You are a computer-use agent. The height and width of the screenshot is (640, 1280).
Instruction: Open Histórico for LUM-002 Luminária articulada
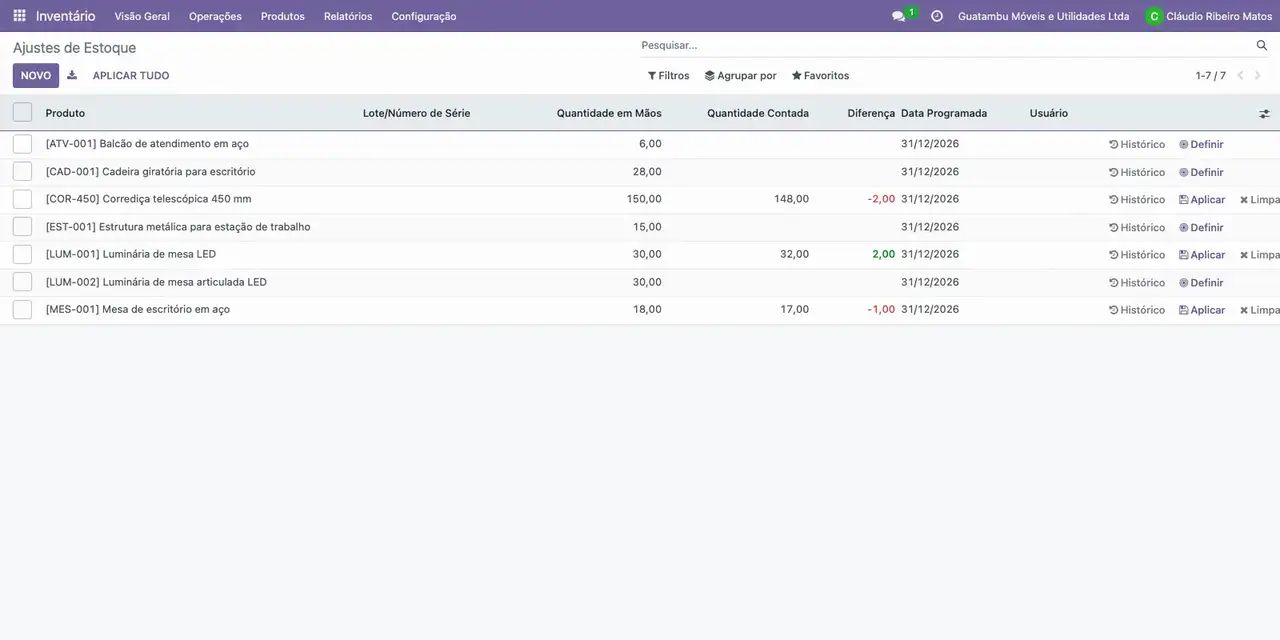[1137, 282]
